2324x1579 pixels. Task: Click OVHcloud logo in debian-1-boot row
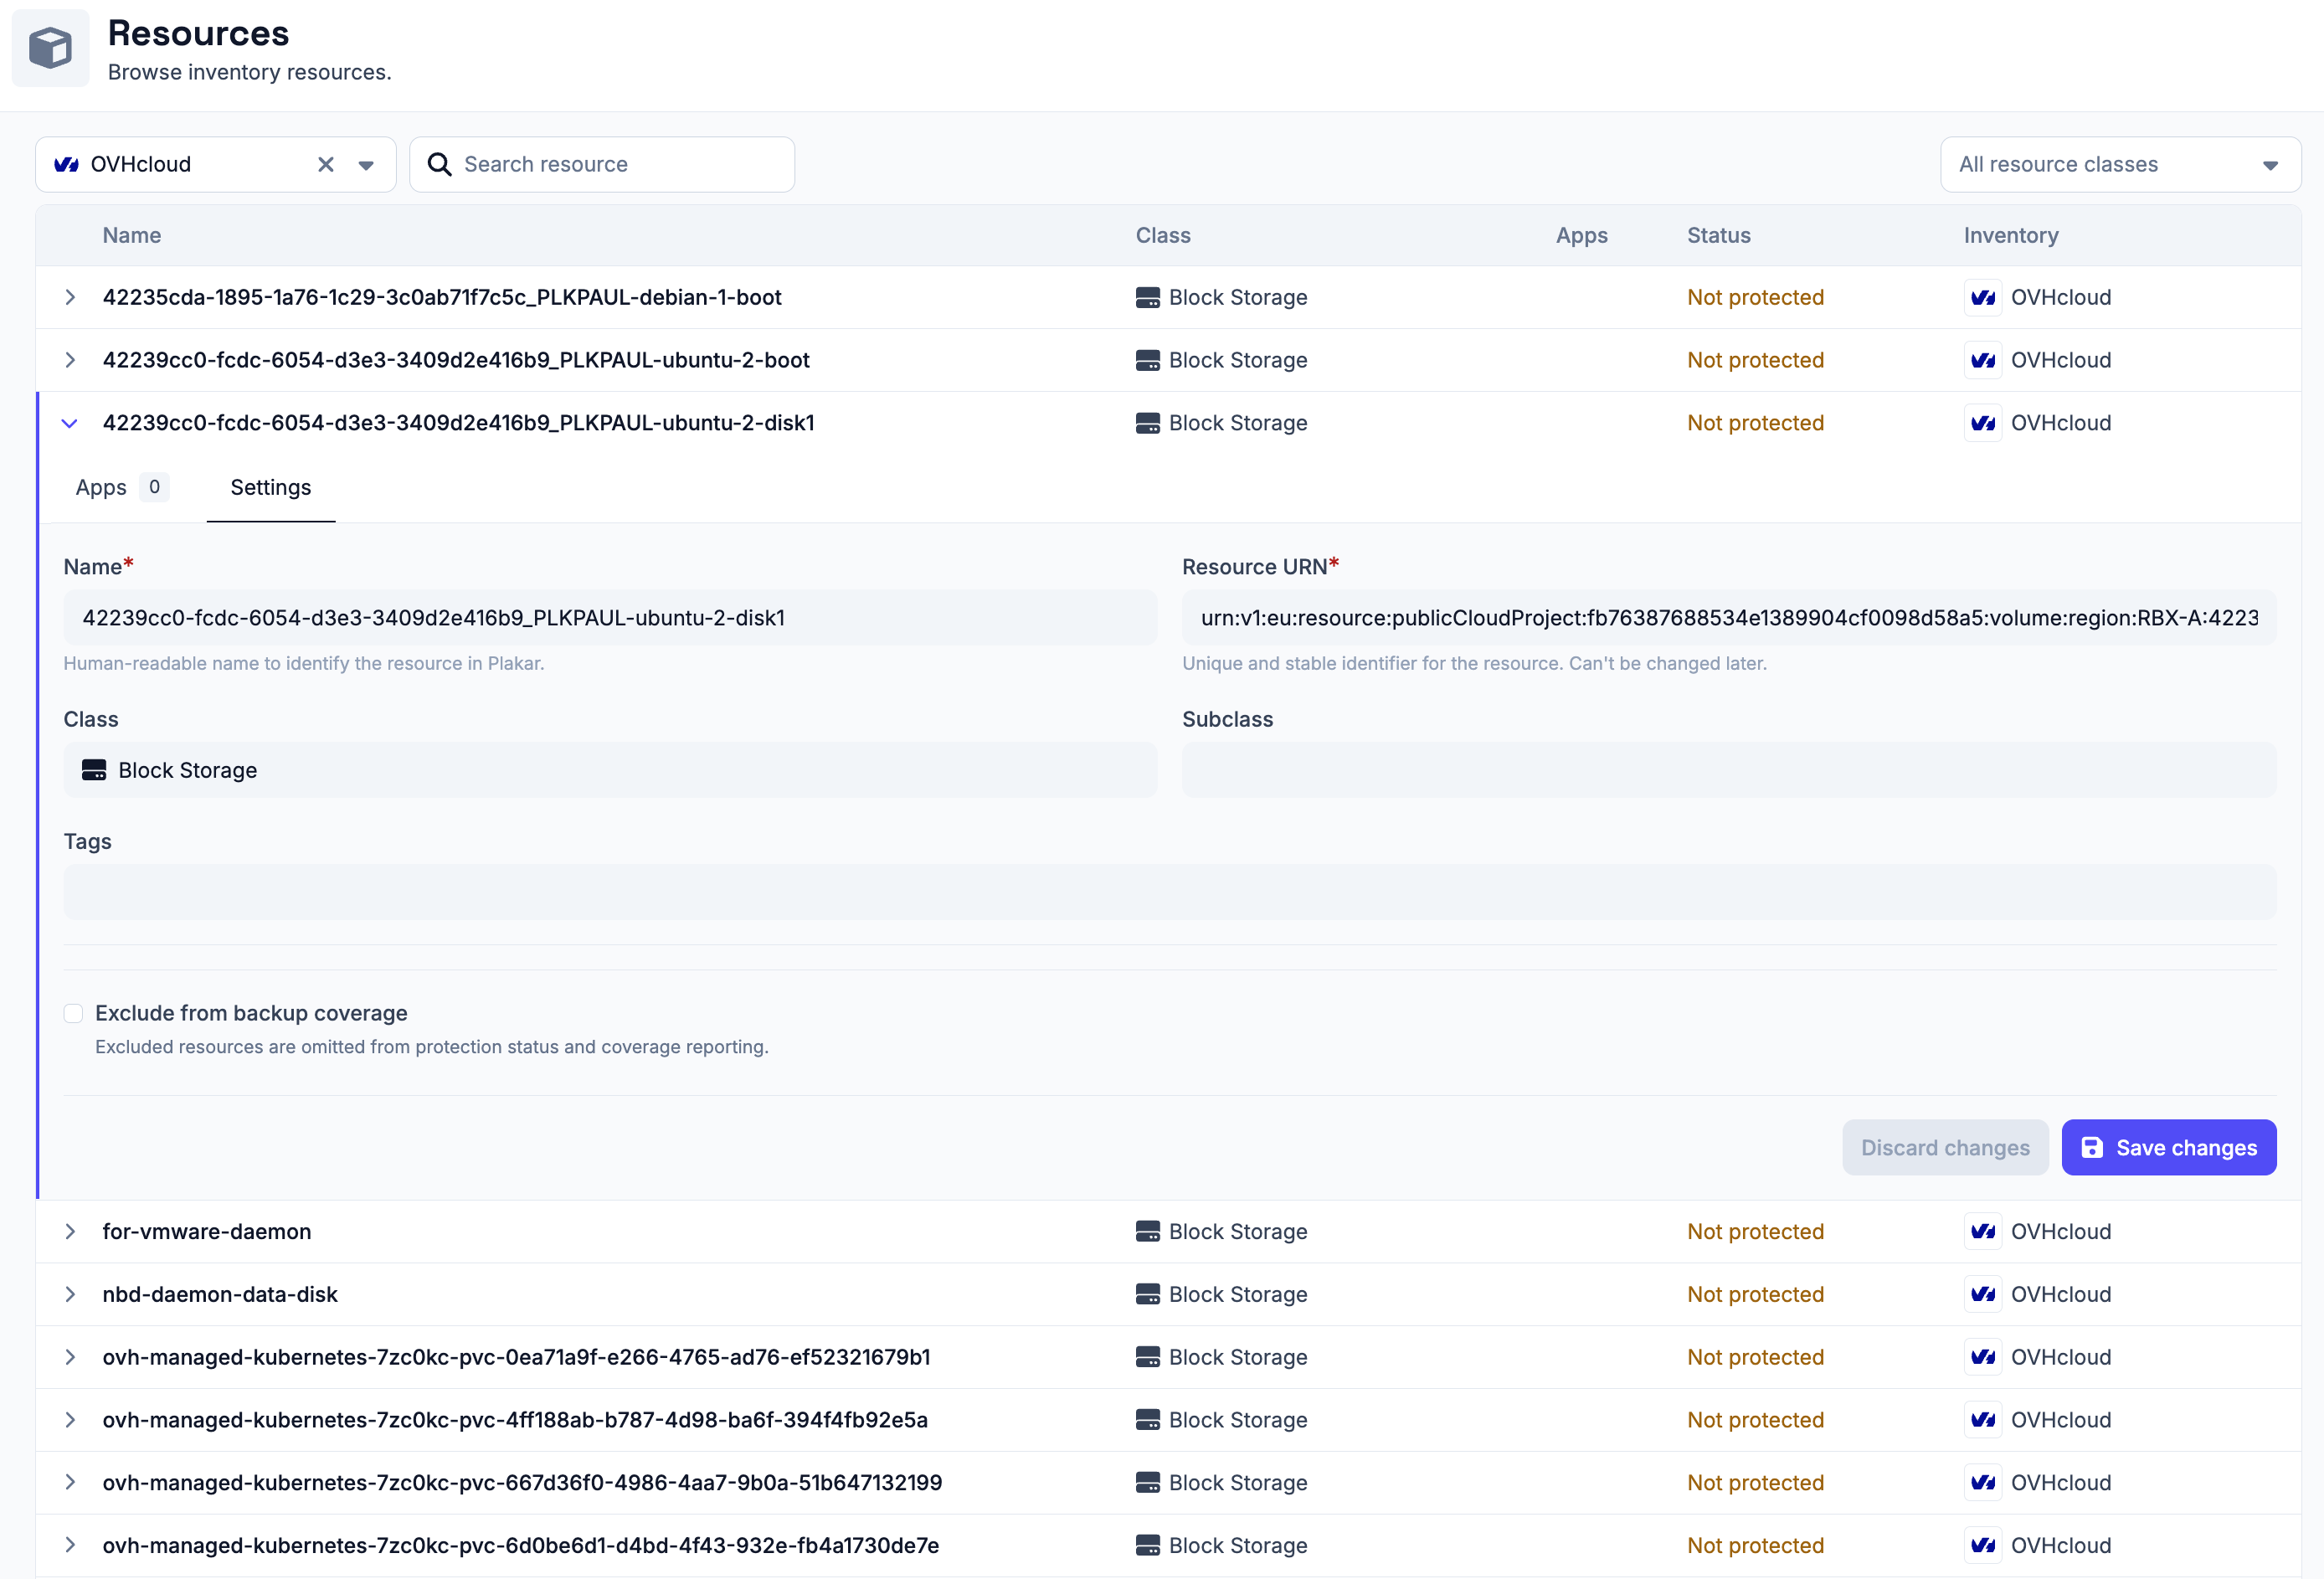pos(1983,297)
